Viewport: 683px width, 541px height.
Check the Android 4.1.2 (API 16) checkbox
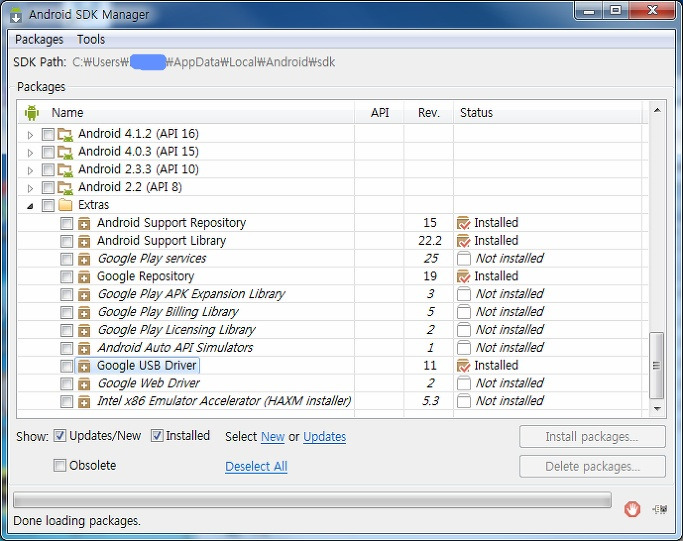tap(48, 134)
